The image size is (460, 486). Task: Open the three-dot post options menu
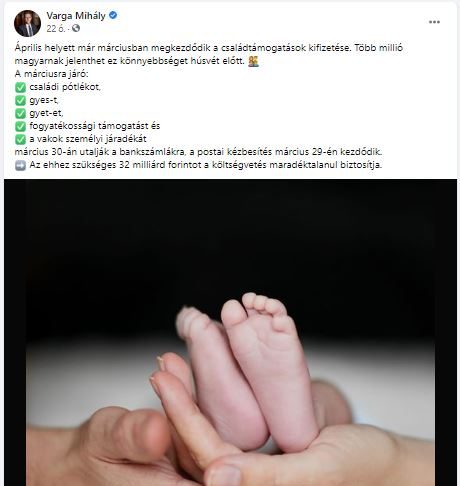[434, 22]
